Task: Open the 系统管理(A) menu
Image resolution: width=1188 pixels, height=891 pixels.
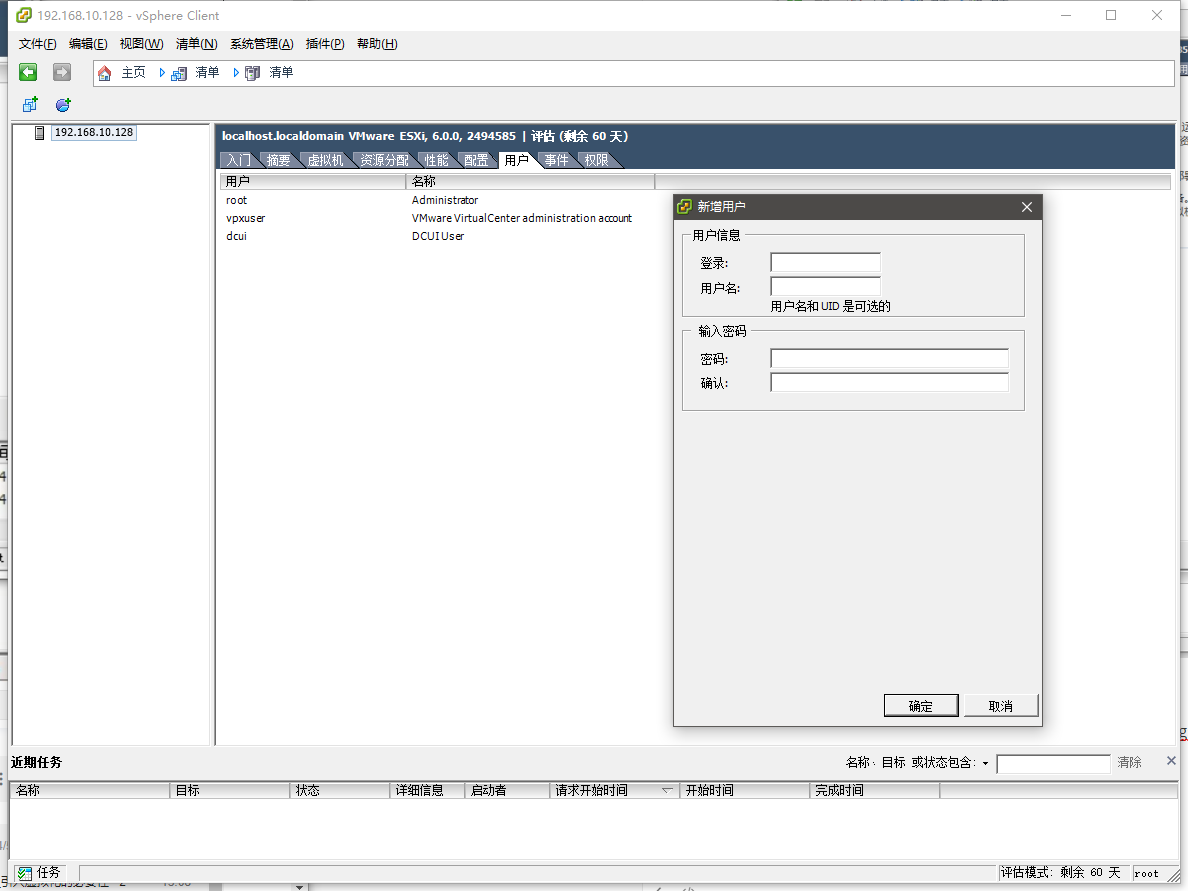Action: coord(262,44)
